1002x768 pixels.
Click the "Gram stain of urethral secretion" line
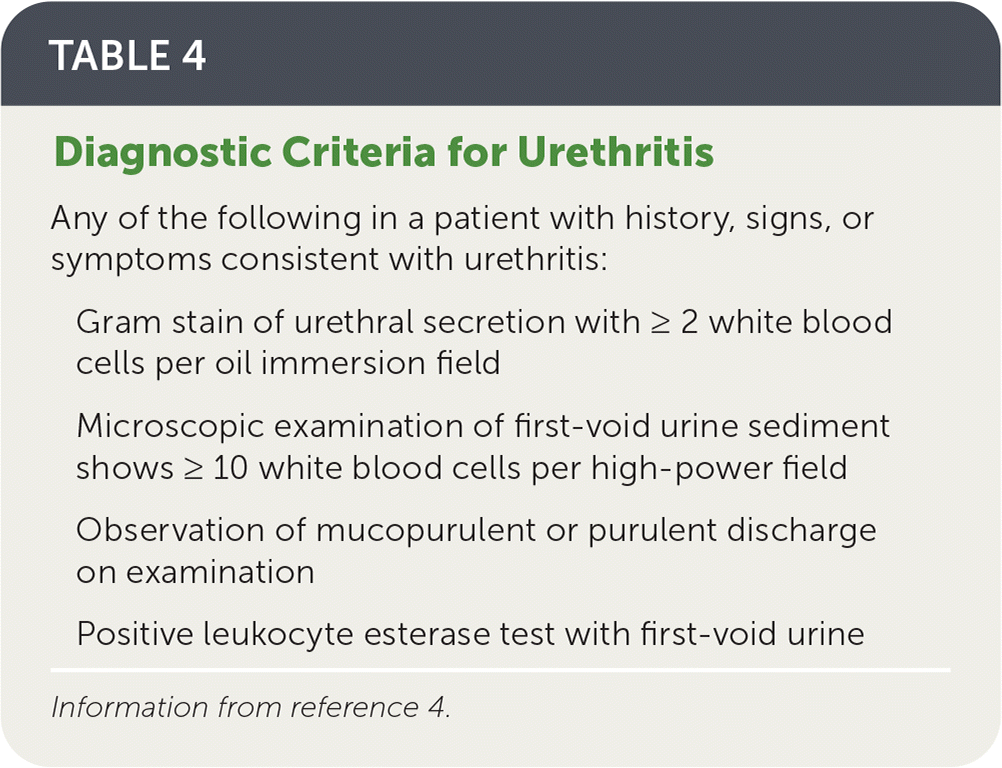[x=483, y=322]
